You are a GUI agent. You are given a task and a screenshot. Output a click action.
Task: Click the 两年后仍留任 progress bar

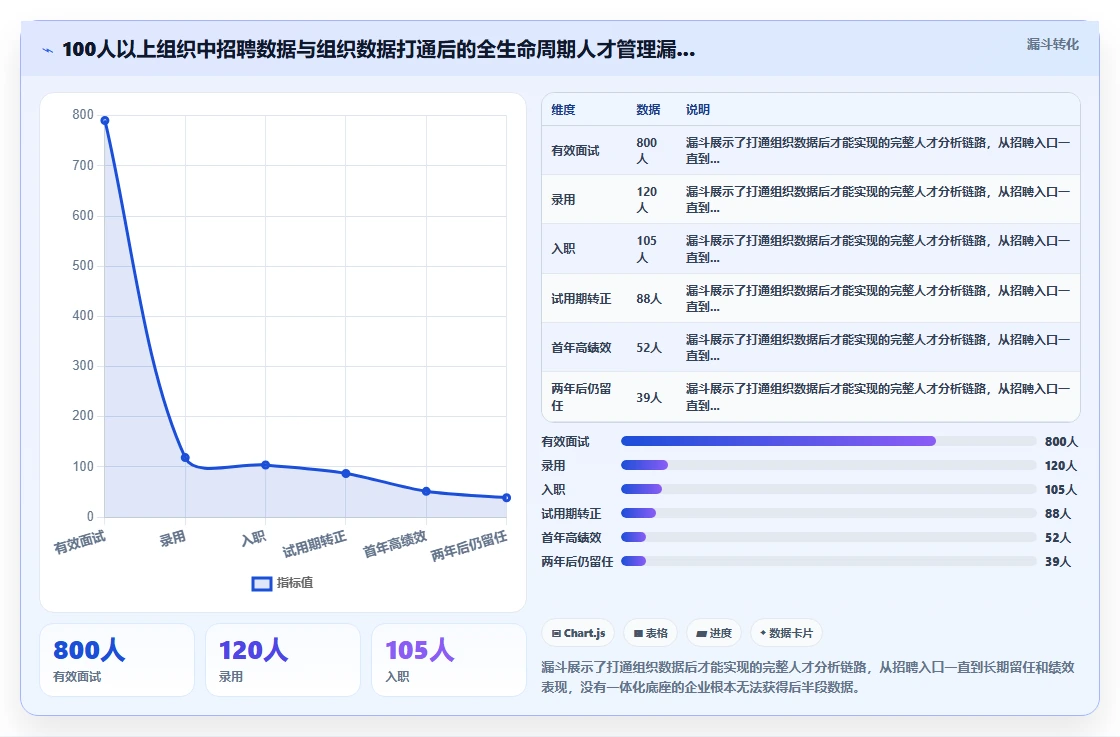829,561
